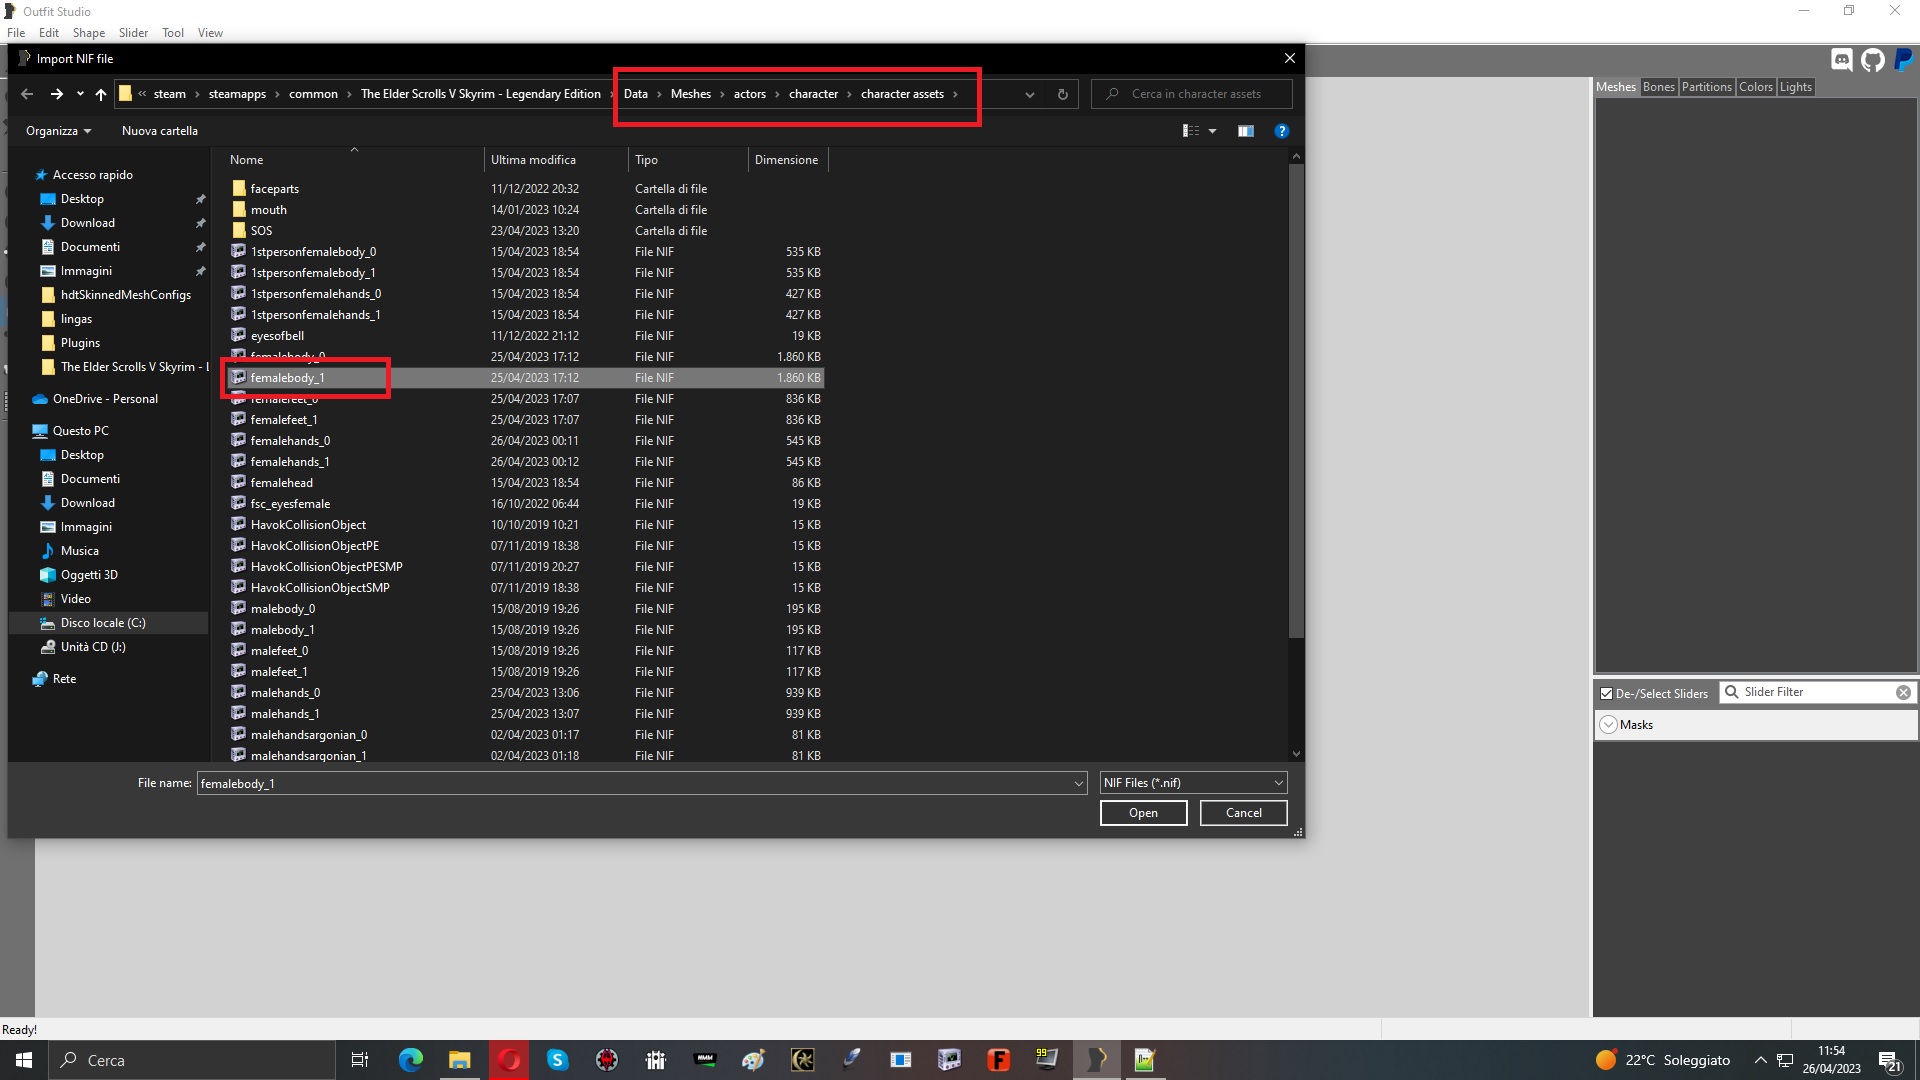1920x1080 pixels.
Task: Jump to the Meshes breadcrumb folder
Action: (690, 94)
